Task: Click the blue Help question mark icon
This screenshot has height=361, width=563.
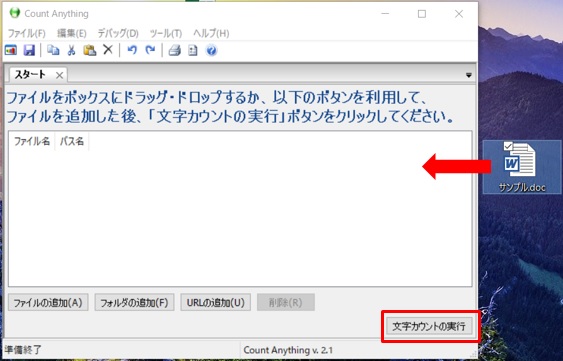Action: (211, 50)
